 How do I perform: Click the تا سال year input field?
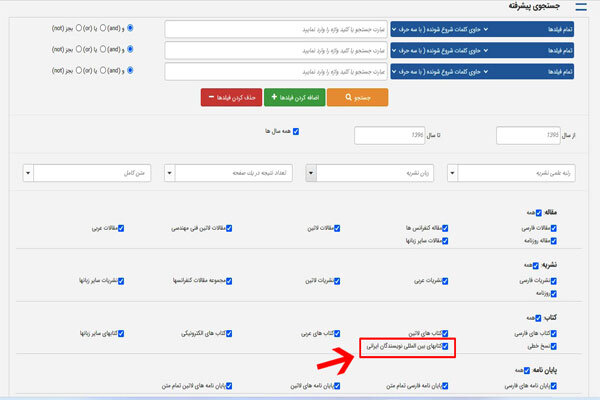tap(378, 133)
